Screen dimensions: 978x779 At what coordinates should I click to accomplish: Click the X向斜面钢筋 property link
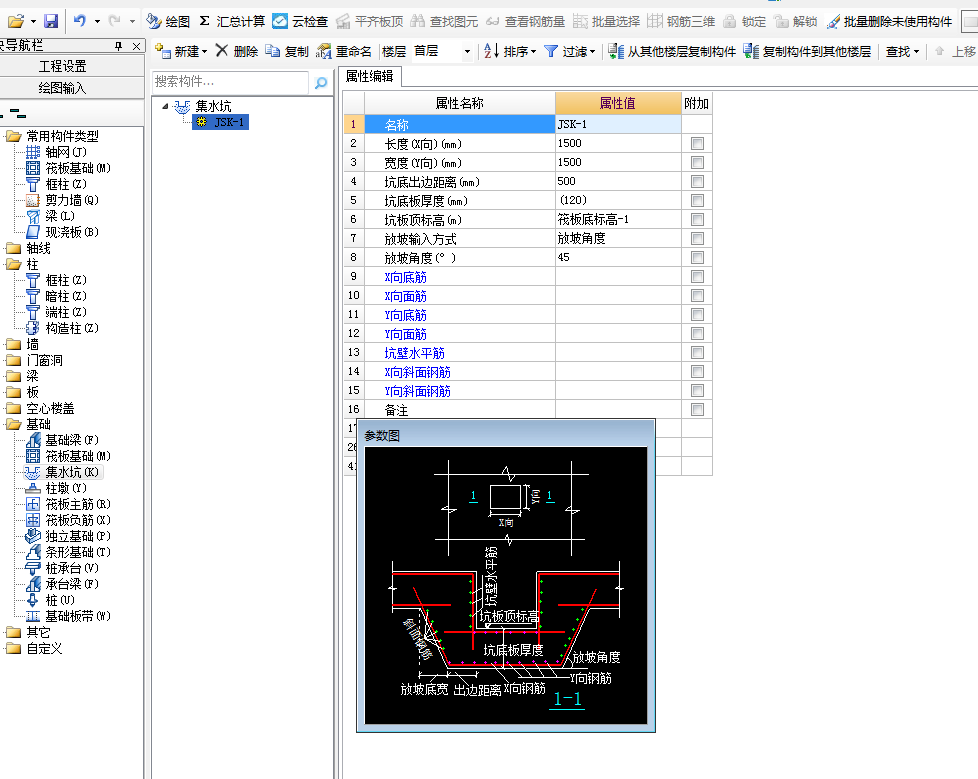(417, 372)
